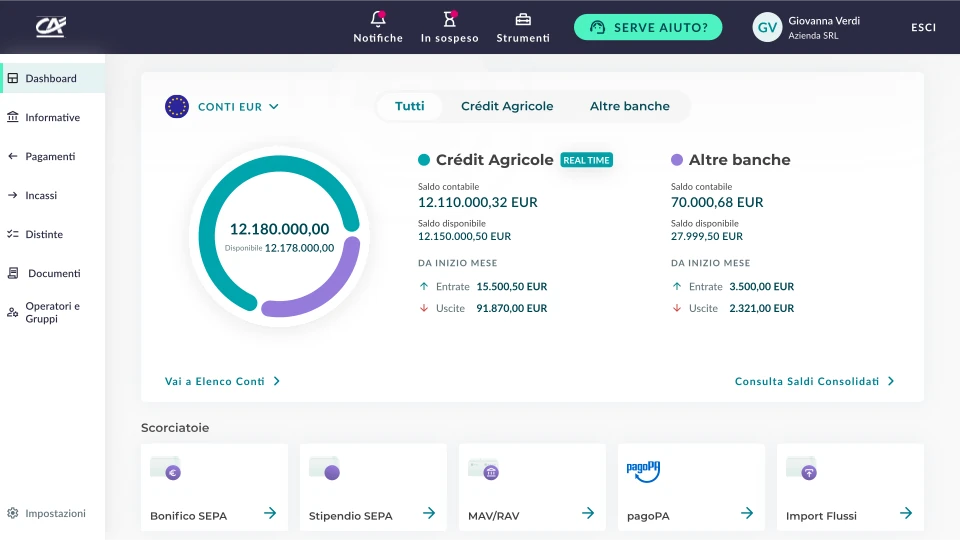Image resolution: width=960 pixels, height=540 pixels.
Task: Click the 12.110.000,32 EUR balance
Action: click(478, 202)
